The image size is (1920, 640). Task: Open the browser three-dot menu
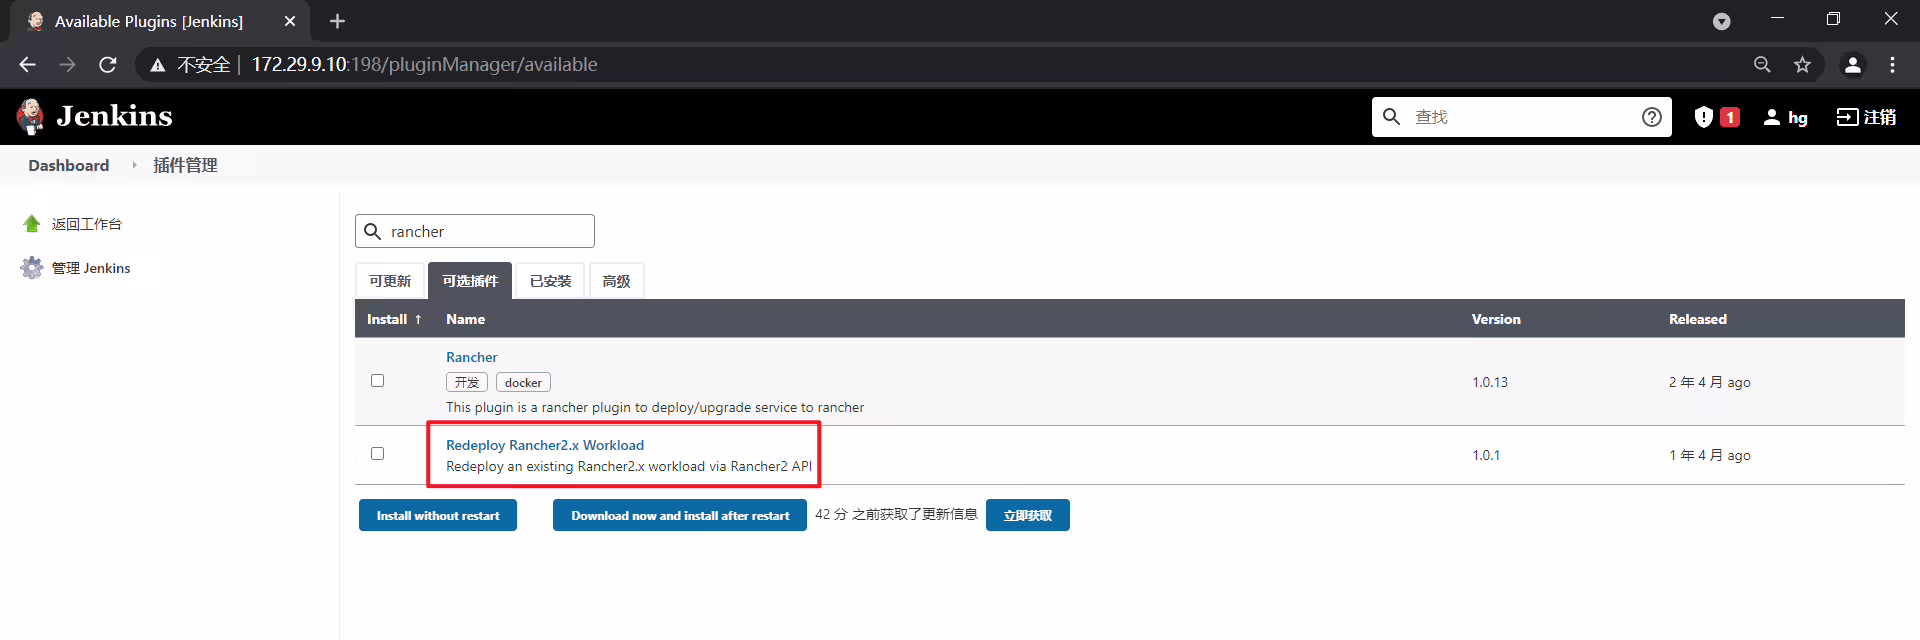[1892, 64]
